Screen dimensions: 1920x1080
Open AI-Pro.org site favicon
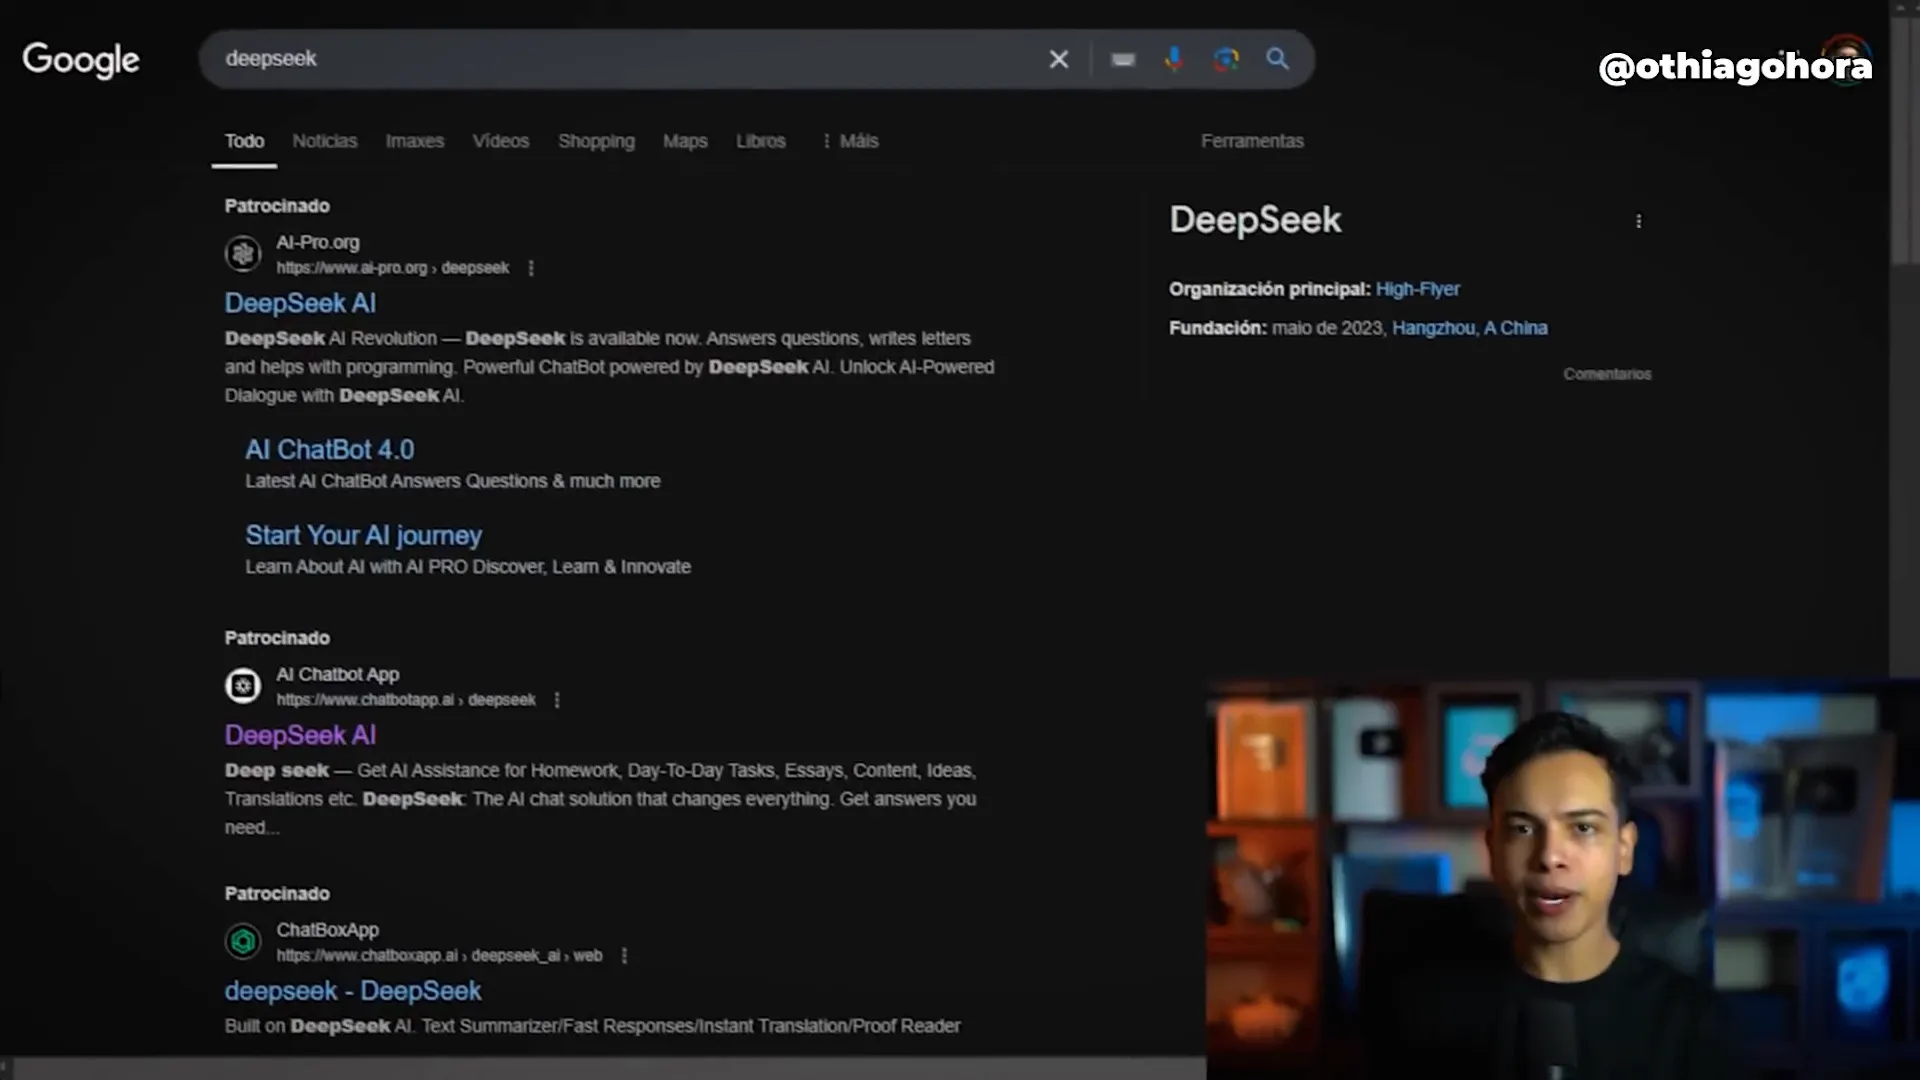pos(243,254)
